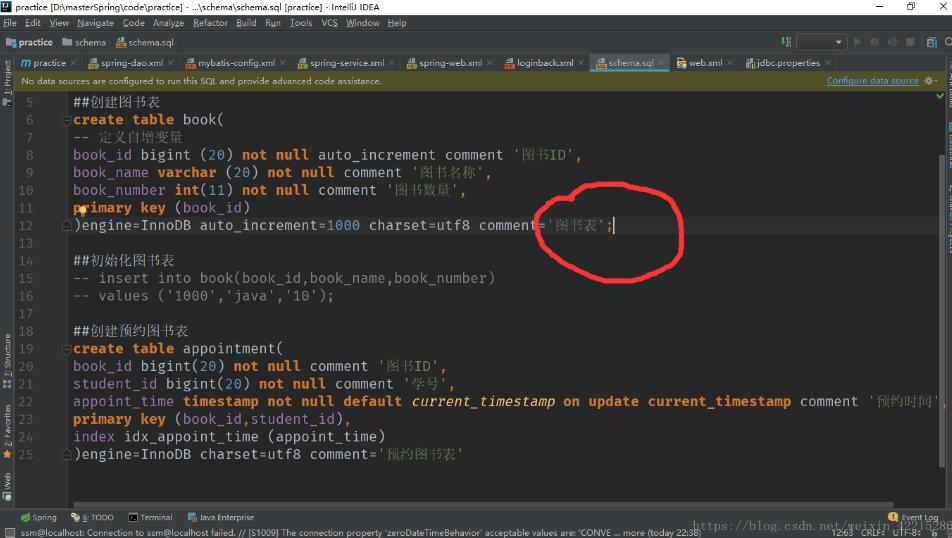Click the intention light bulb on line 11
The height and width of the screenshot is (538, 952).
[x=82, y=210]
